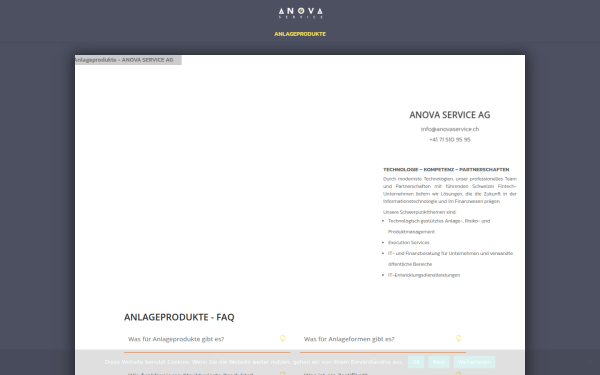Image resolution: width=600 pixels, height=375 pixels.
Task: Click 'Unsere Schwerpunktthemen sind:' text
Action: click(x=419, y=212)
